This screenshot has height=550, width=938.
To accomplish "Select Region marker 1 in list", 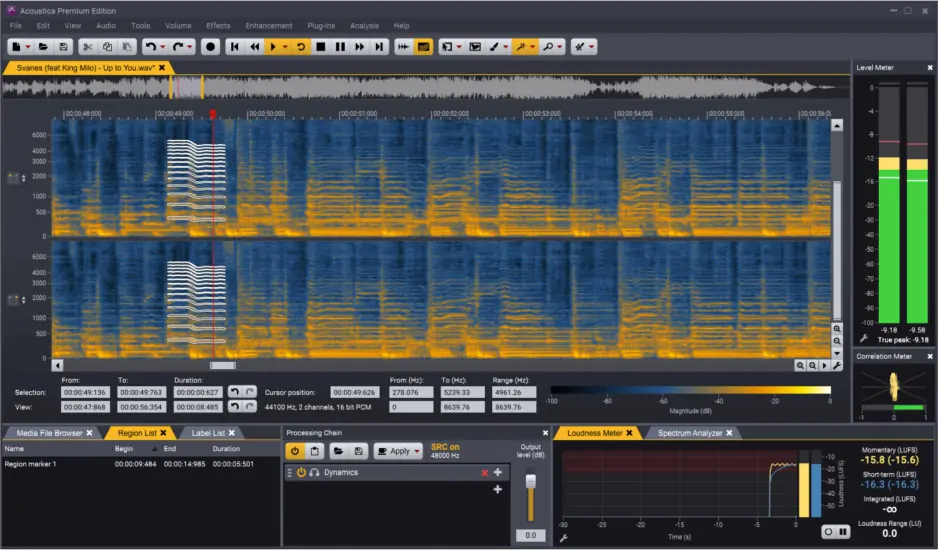I will 30,464.
